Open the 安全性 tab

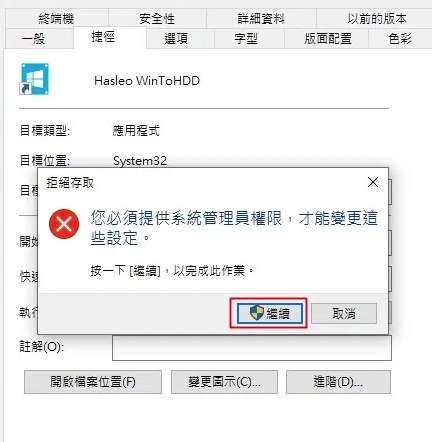(x=157, y=19)
